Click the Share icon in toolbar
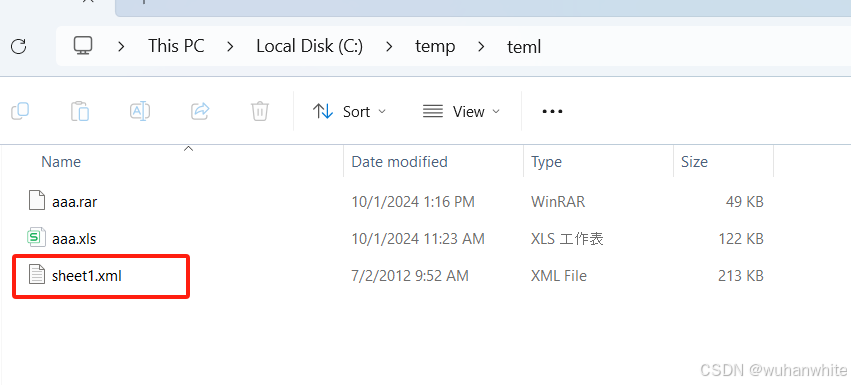 pos(200,111)
